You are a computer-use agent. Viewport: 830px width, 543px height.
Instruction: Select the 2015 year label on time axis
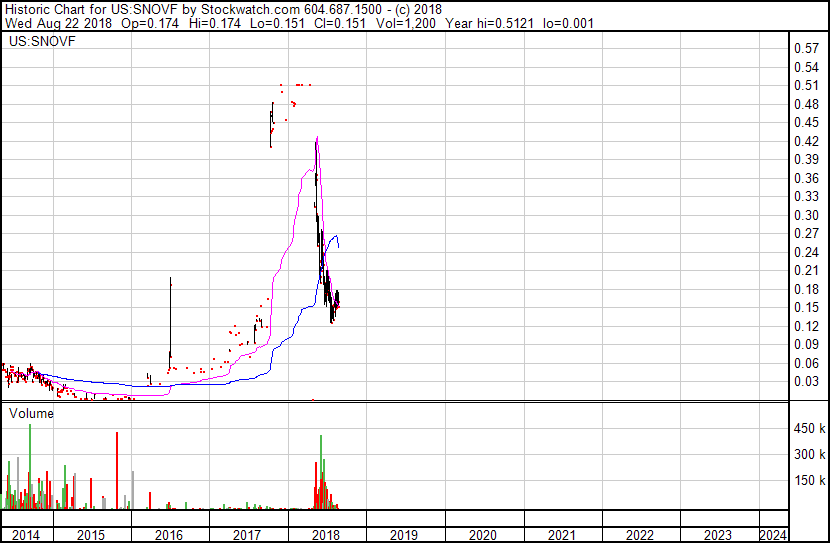(91, 535)
